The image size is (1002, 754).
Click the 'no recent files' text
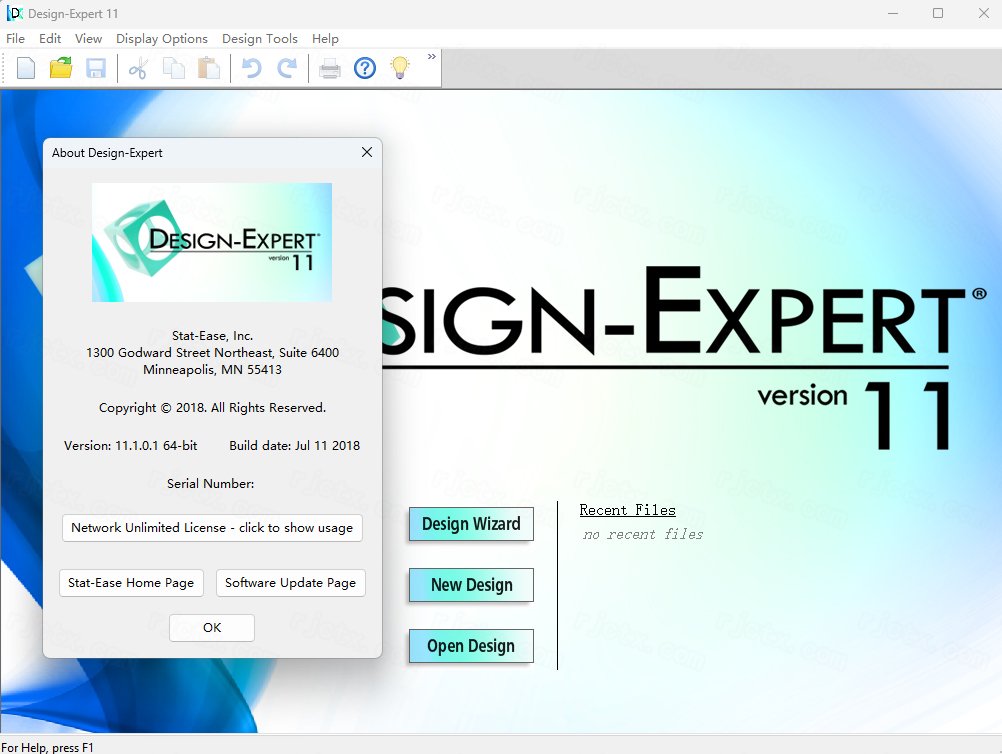(x=643, y=534)
